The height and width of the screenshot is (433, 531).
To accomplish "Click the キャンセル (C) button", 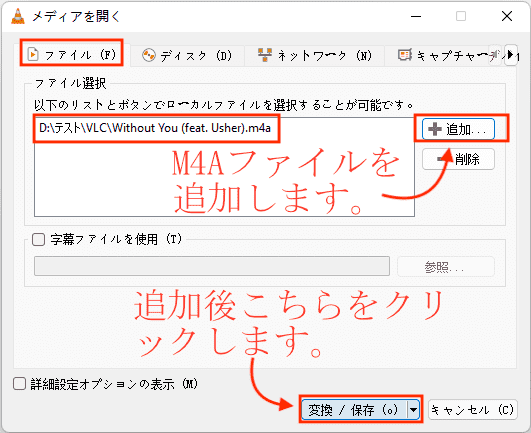I will click(473, 410).
